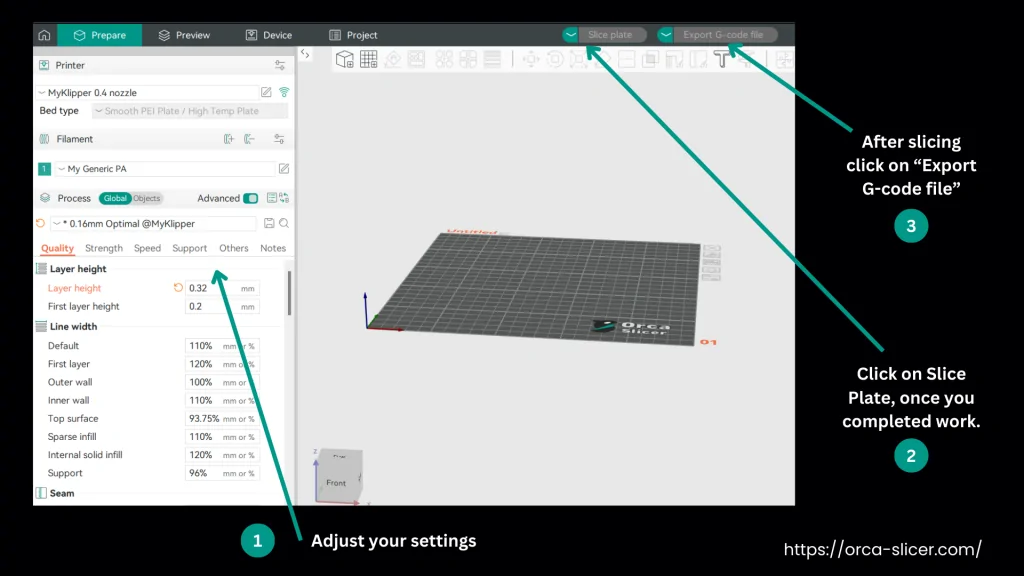Click filament number 1 color swatch

44,168
